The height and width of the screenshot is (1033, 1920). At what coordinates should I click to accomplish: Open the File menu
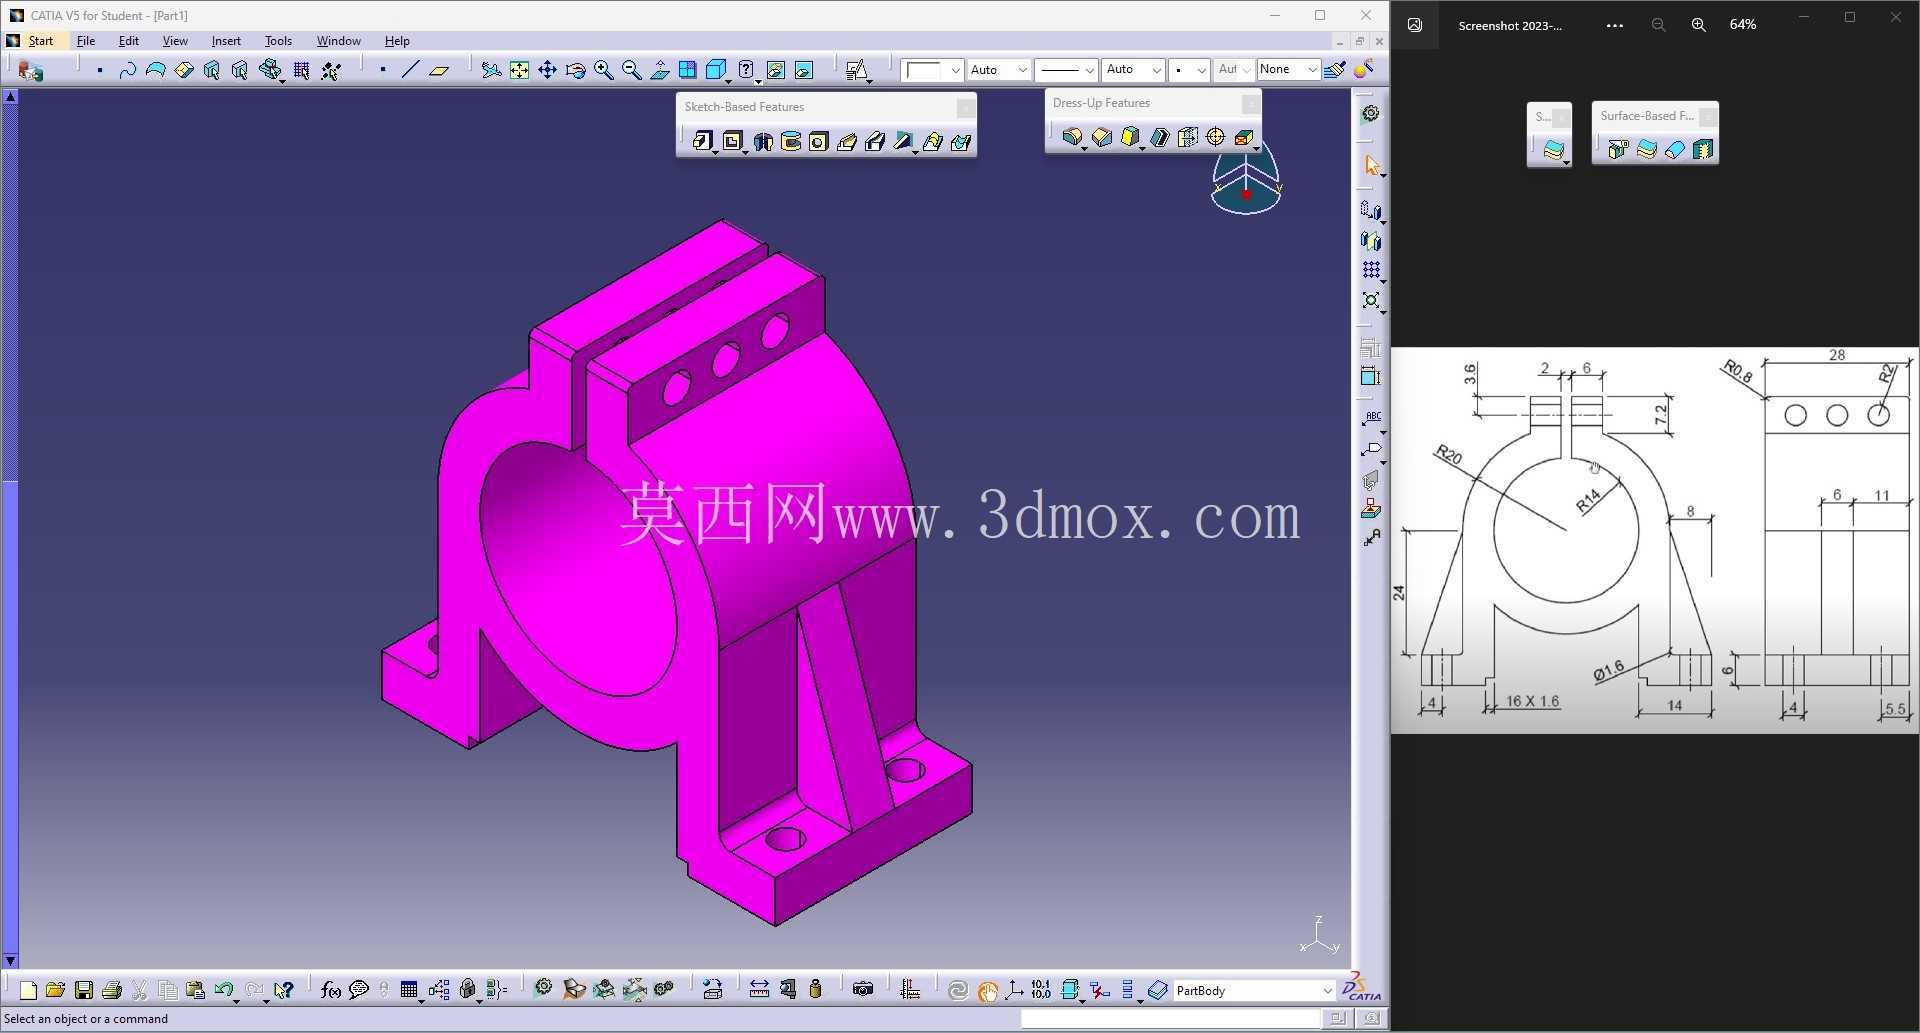pos(86,41)
